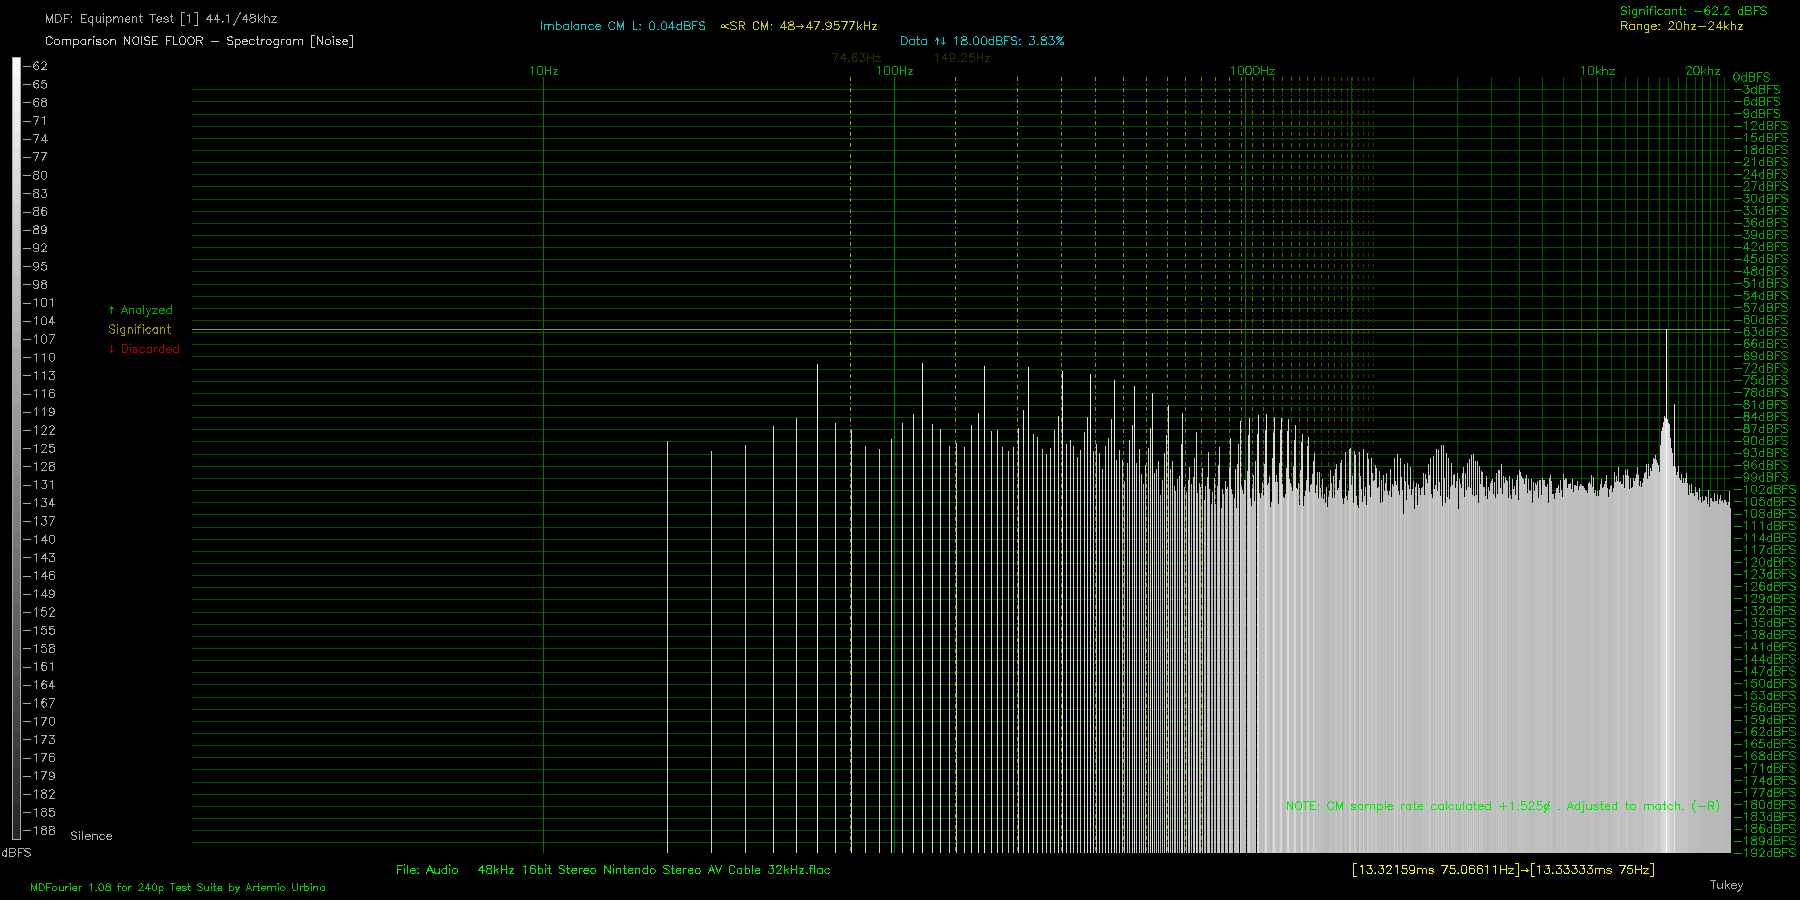
Task: Select the '-102dBFS' label on right axis
Action: coord(1765,490)
